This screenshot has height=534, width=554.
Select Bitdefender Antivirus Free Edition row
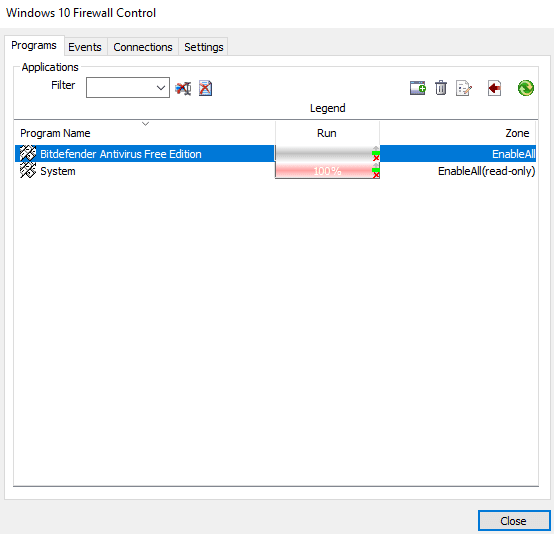click(275, 154)
